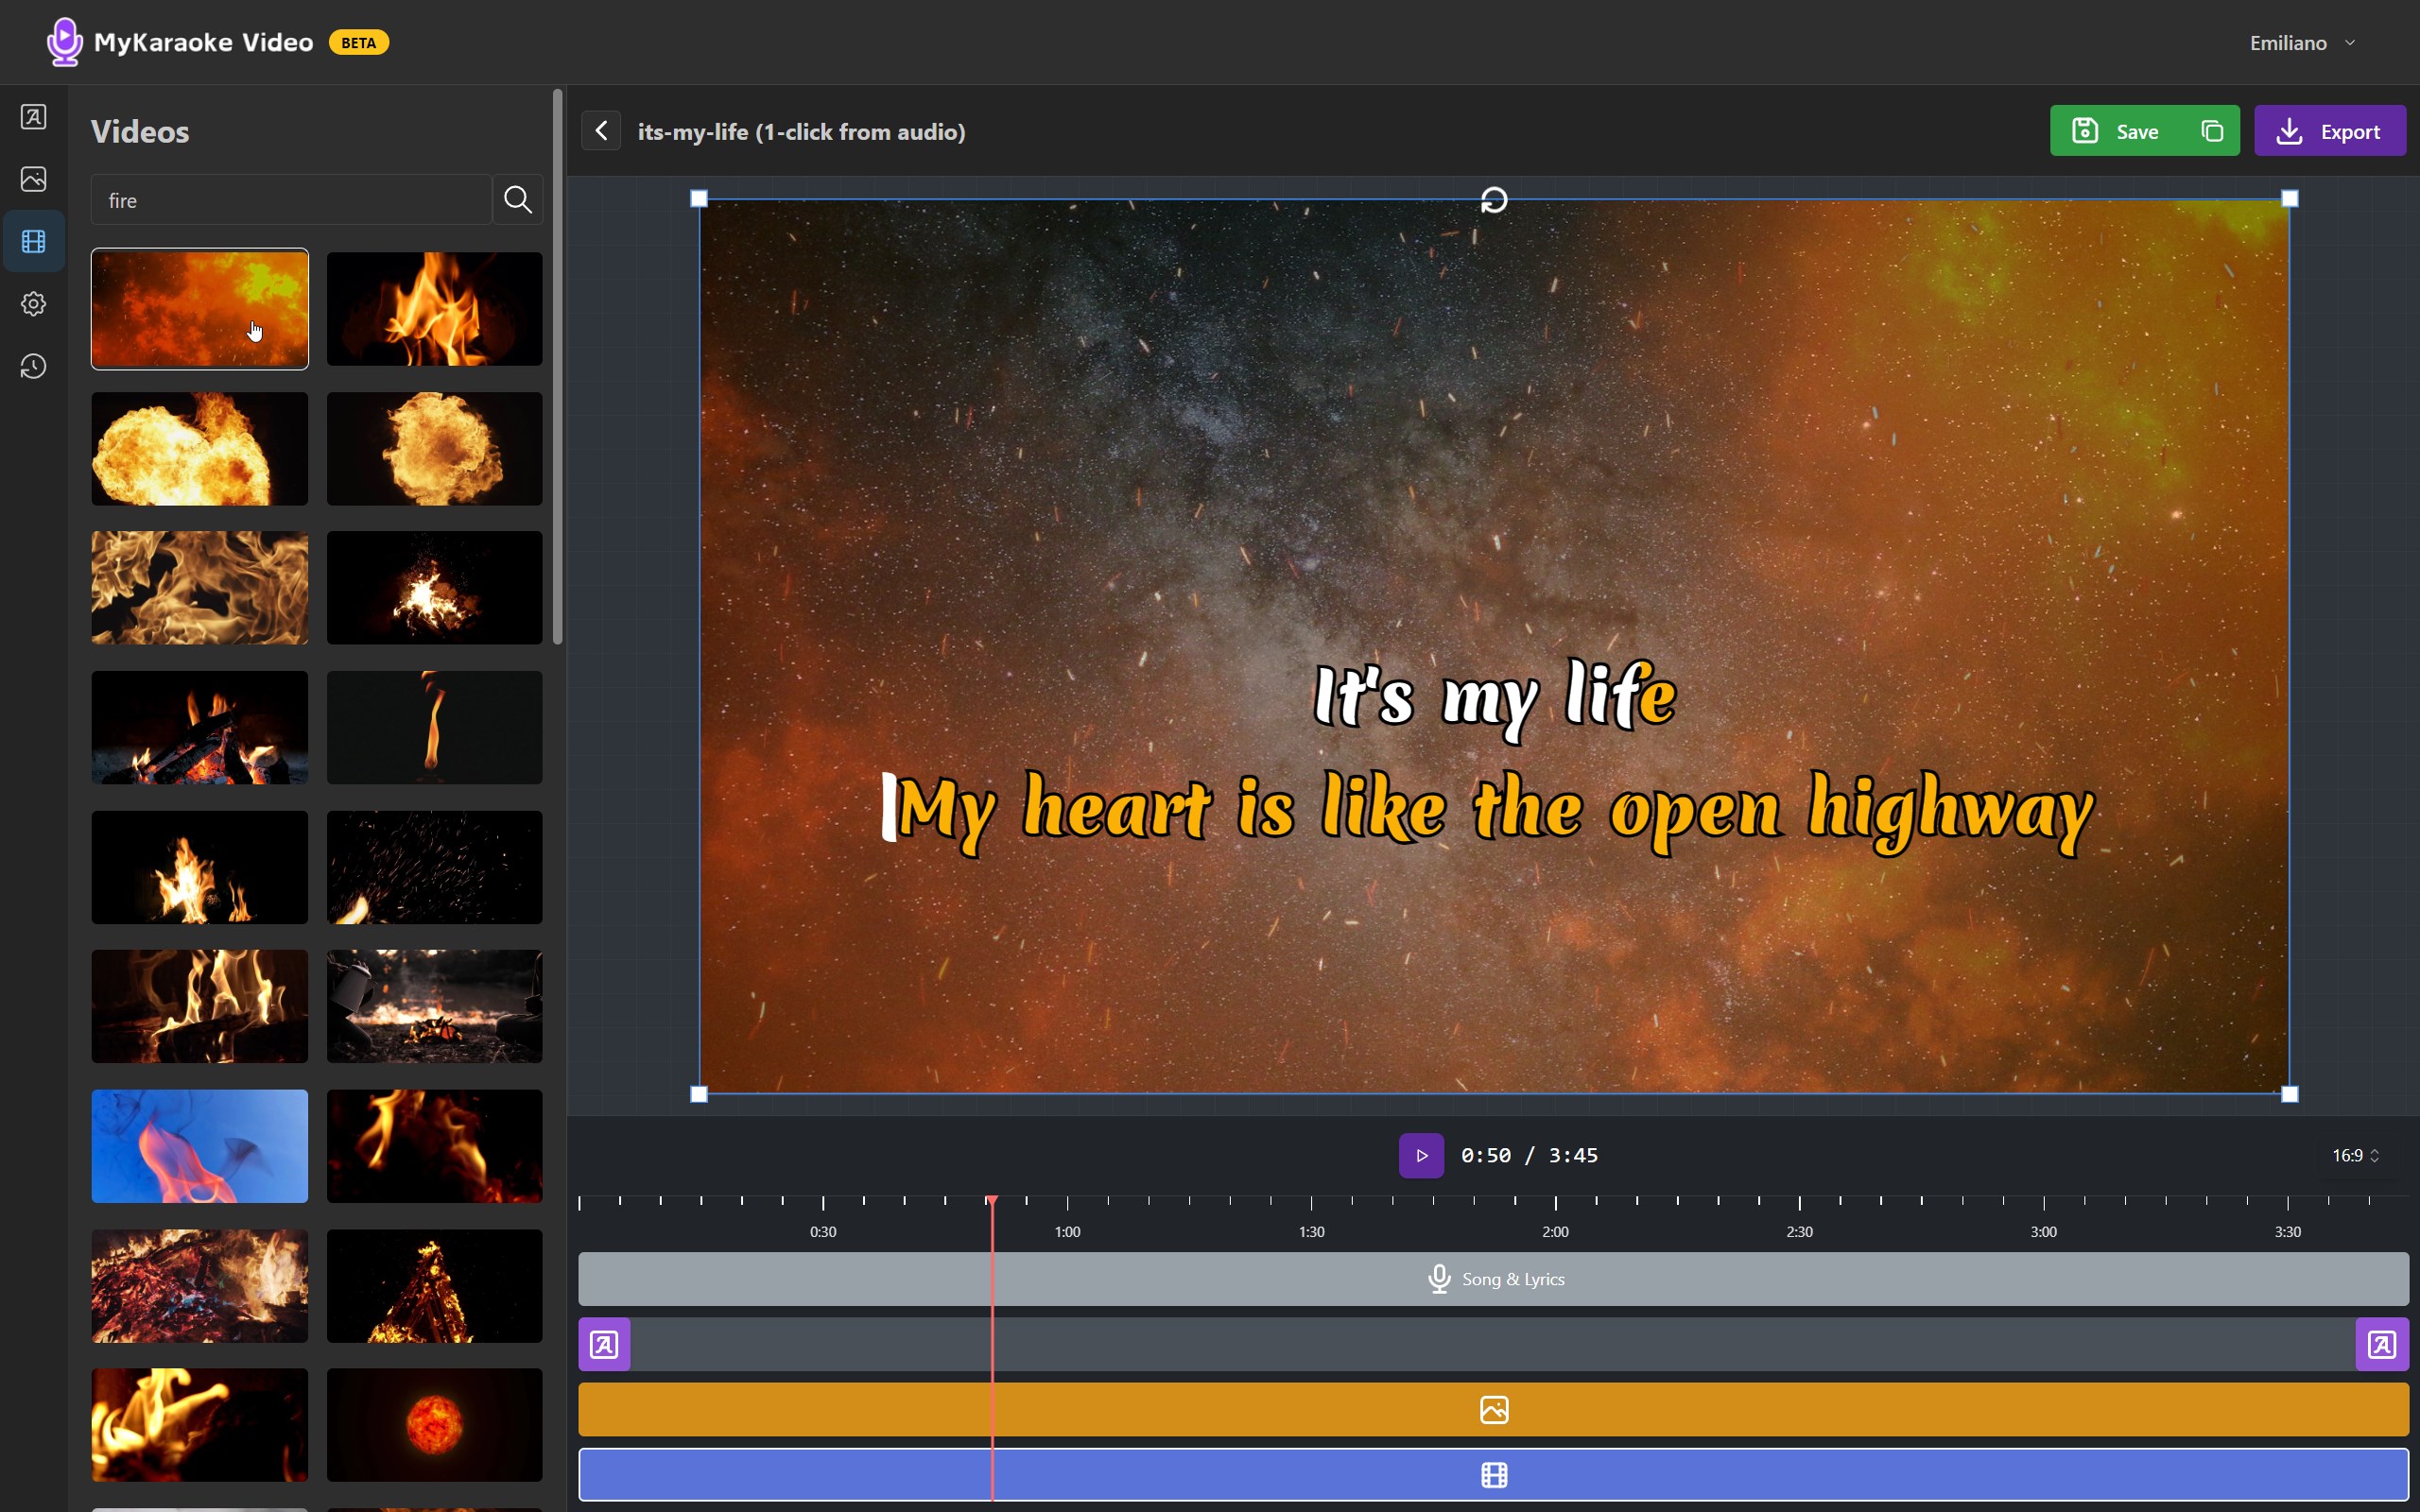Choose the blue background flame video thumbnail
2420x1512 pixels.
click(x=199, y=1146)
